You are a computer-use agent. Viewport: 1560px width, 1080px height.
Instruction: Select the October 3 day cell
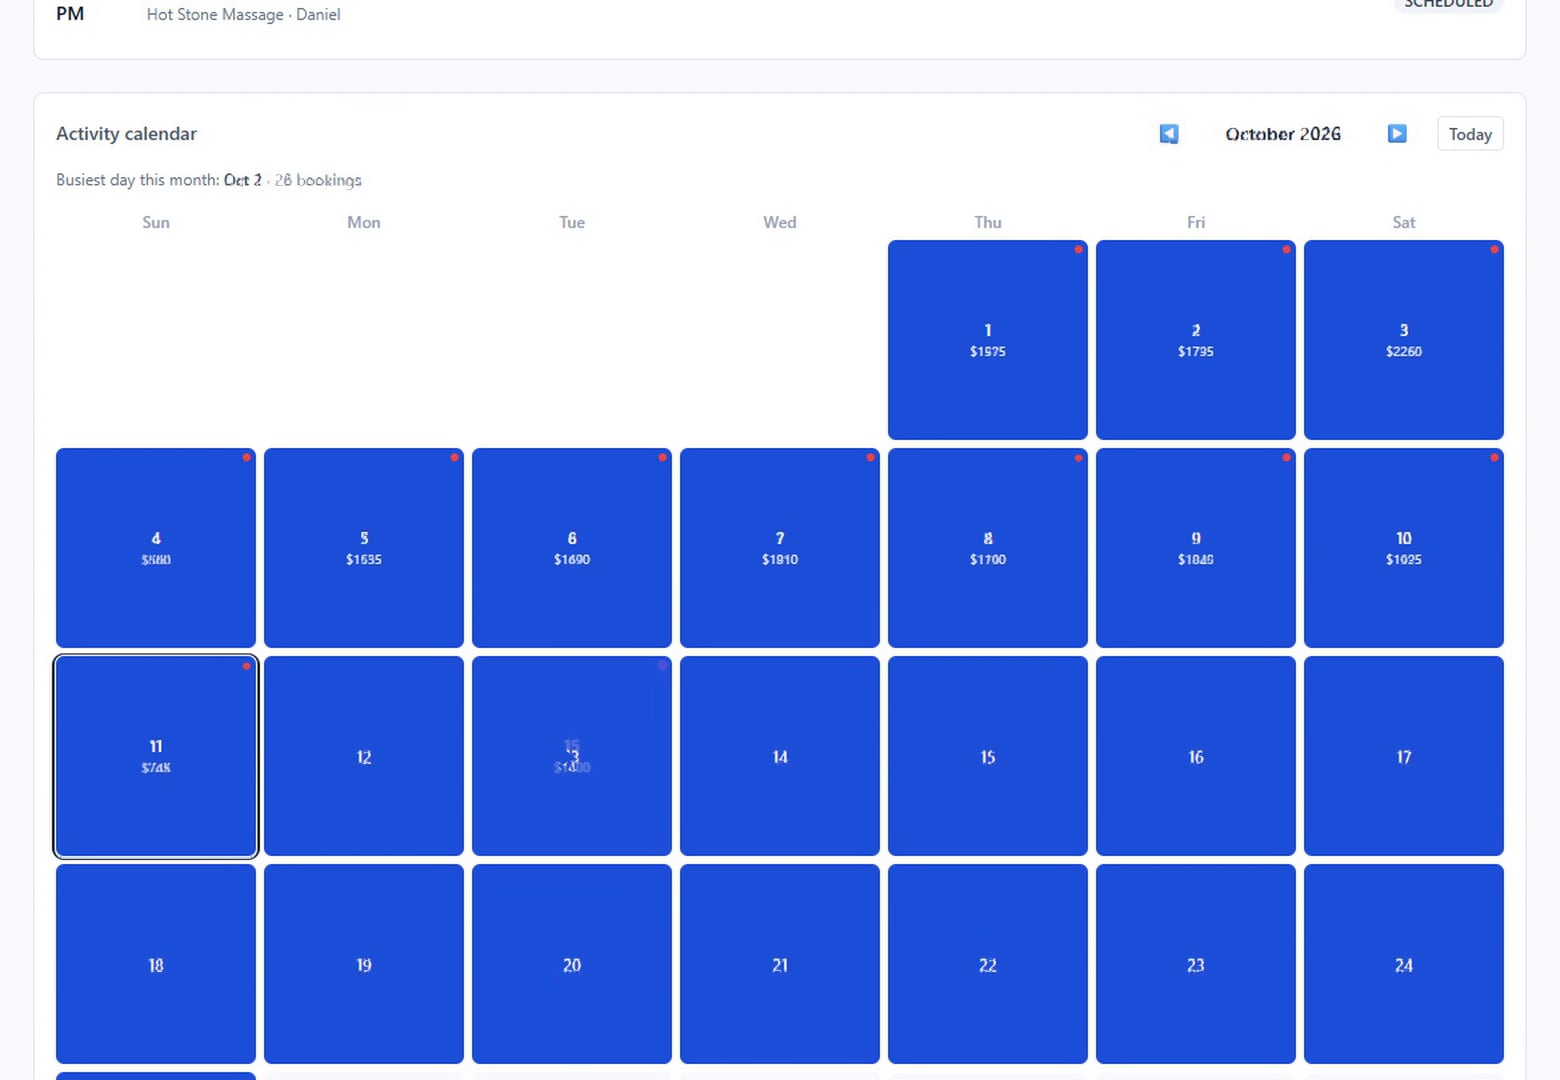click(1404, 340)
